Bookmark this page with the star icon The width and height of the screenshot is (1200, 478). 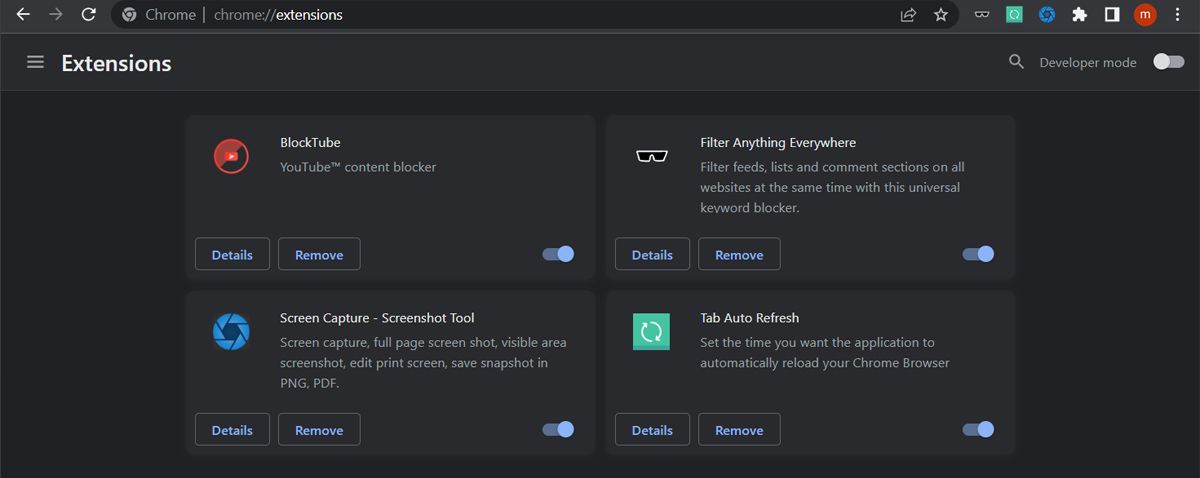[x=940, y=15]
